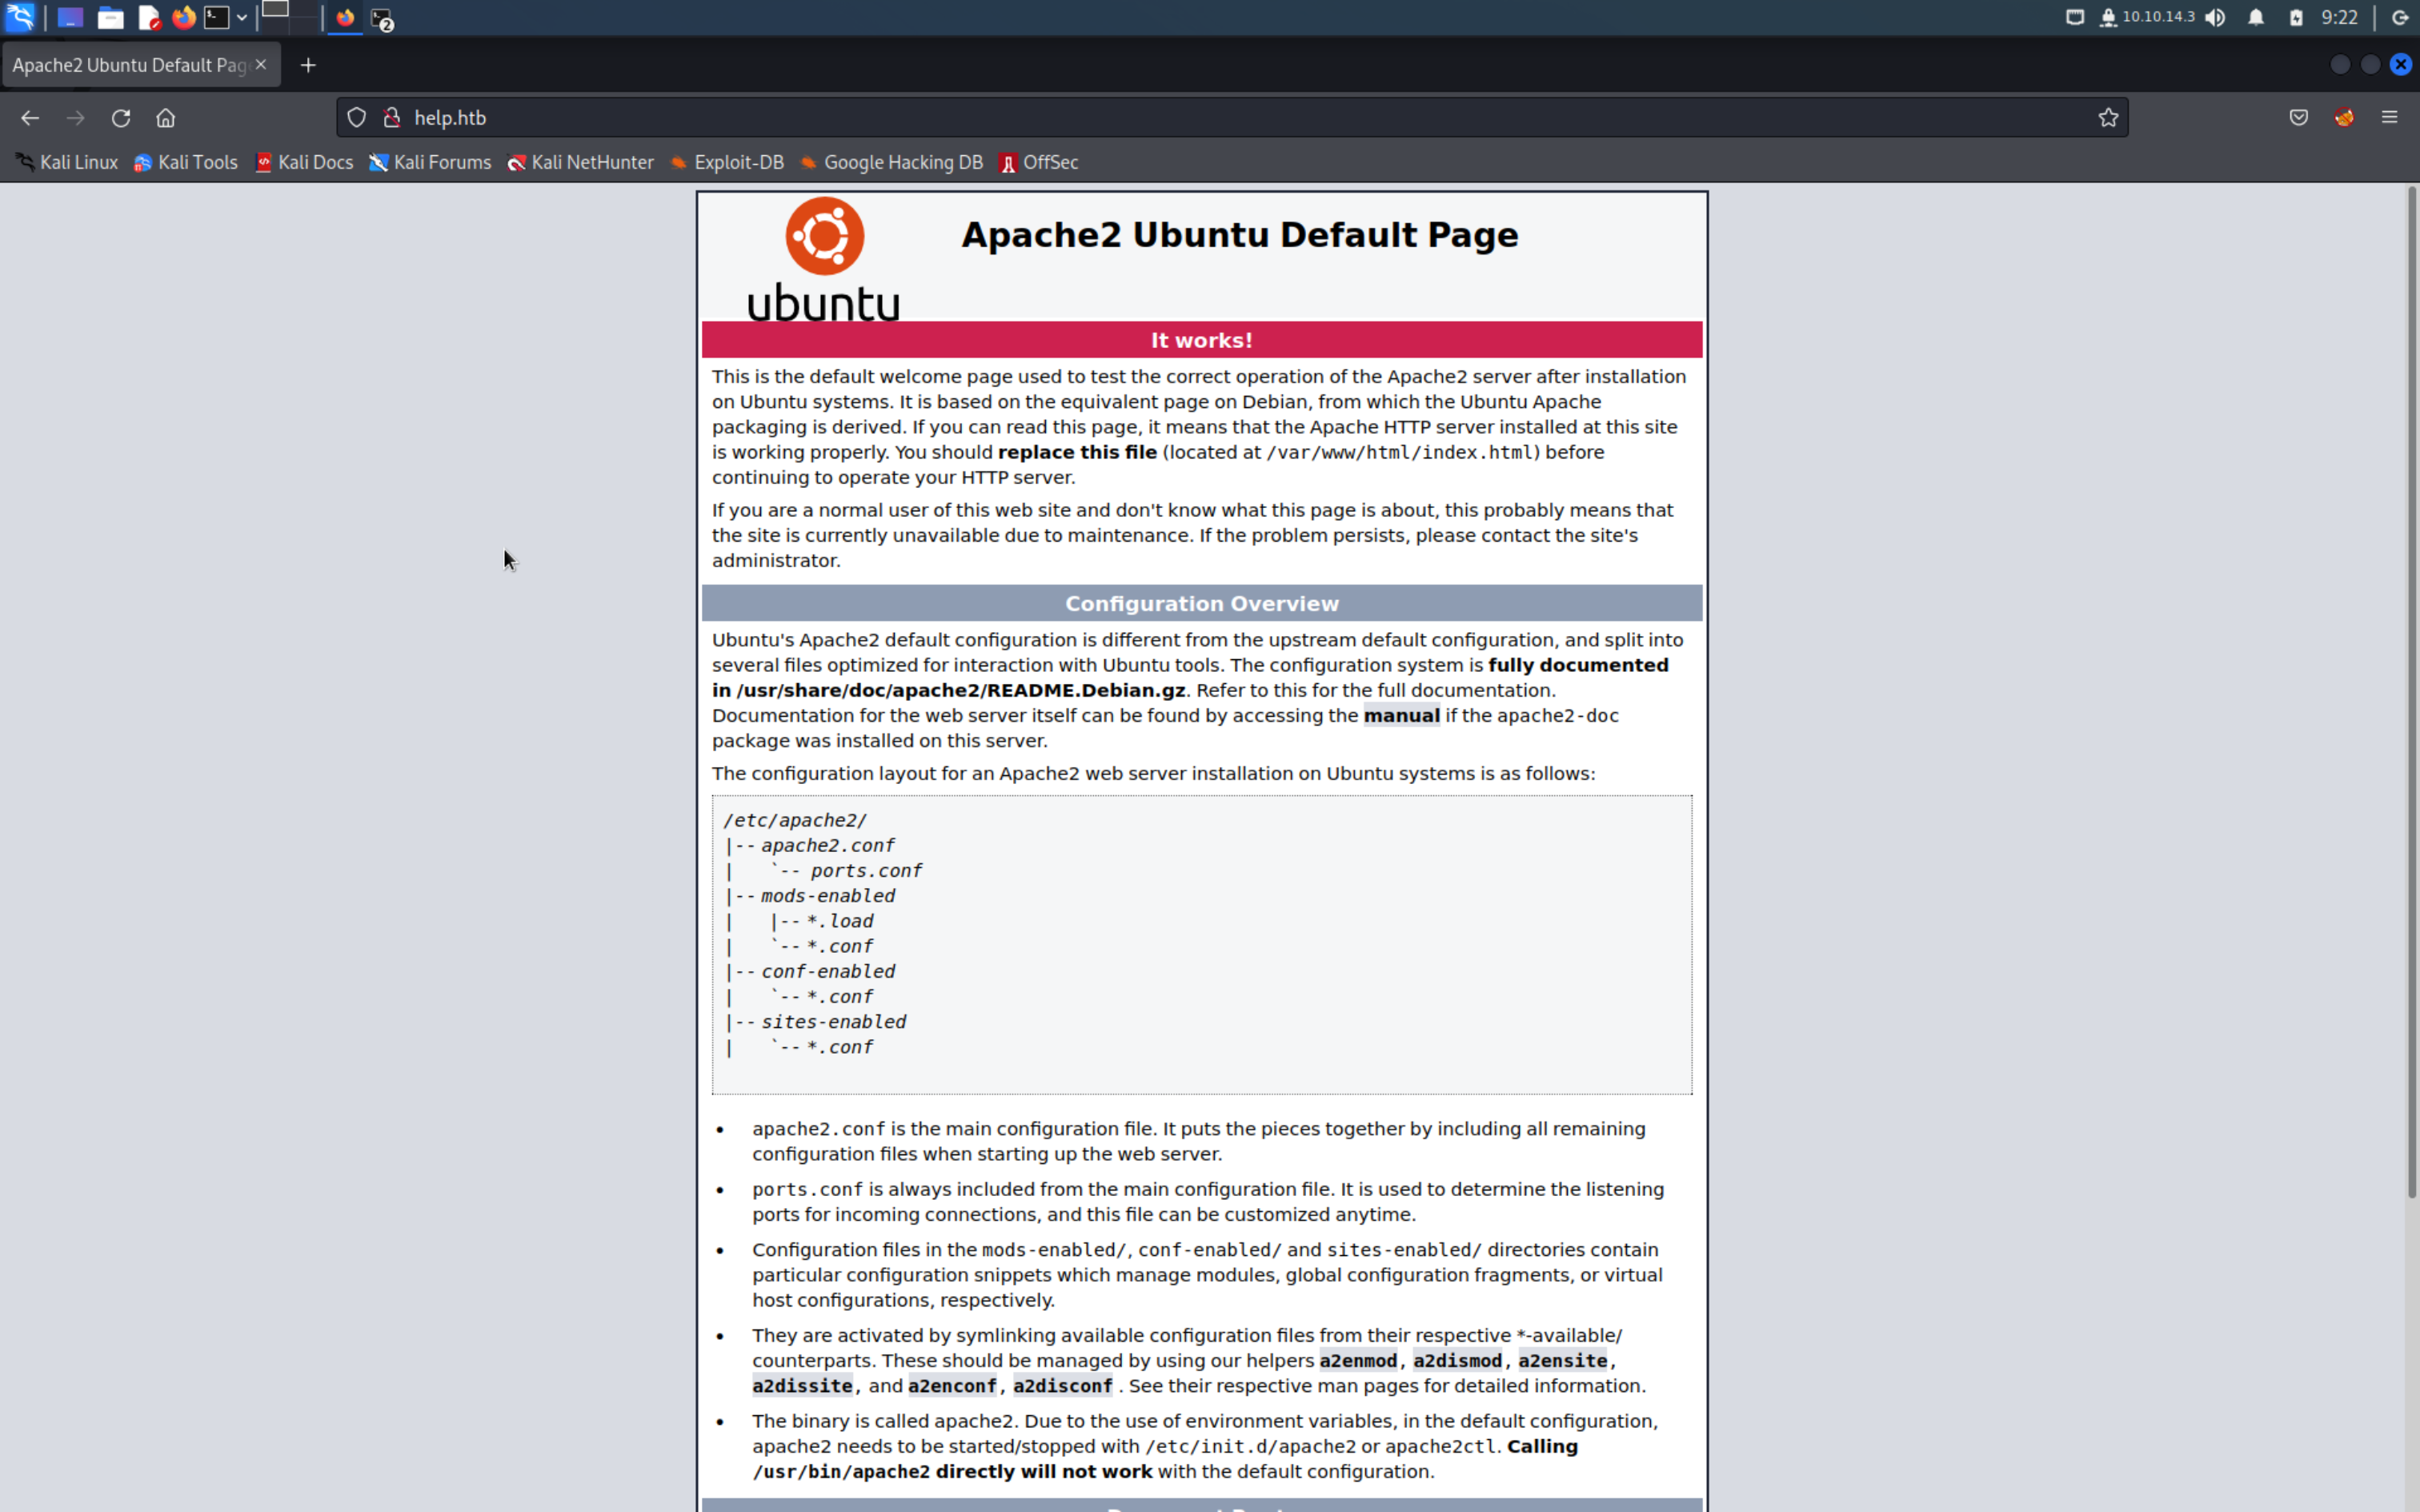The width and height of the screenshot is (2420, 1512).
Task: Open the 9:22 clock
Action: (x=2339, y=17)
